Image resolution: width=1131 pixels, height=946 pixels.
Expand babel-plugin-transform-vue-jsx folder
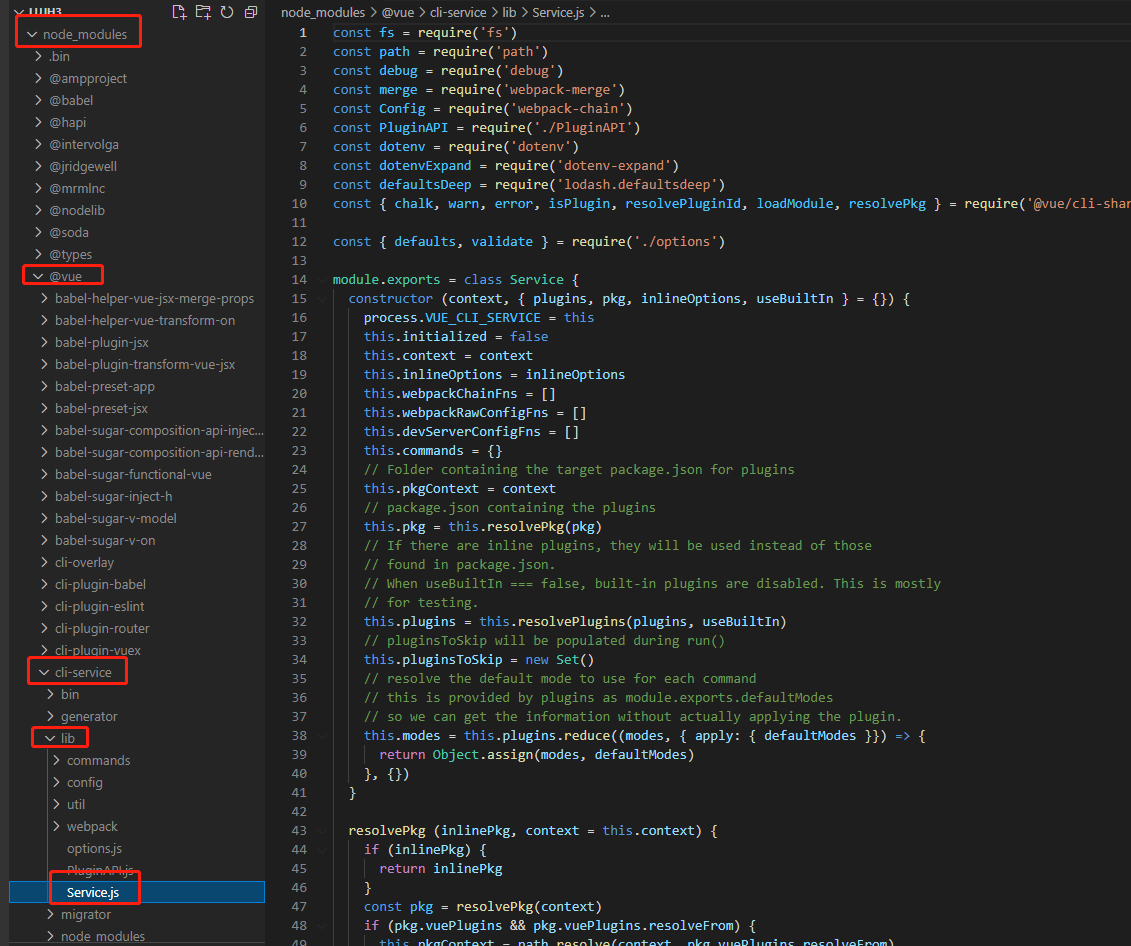45,364
